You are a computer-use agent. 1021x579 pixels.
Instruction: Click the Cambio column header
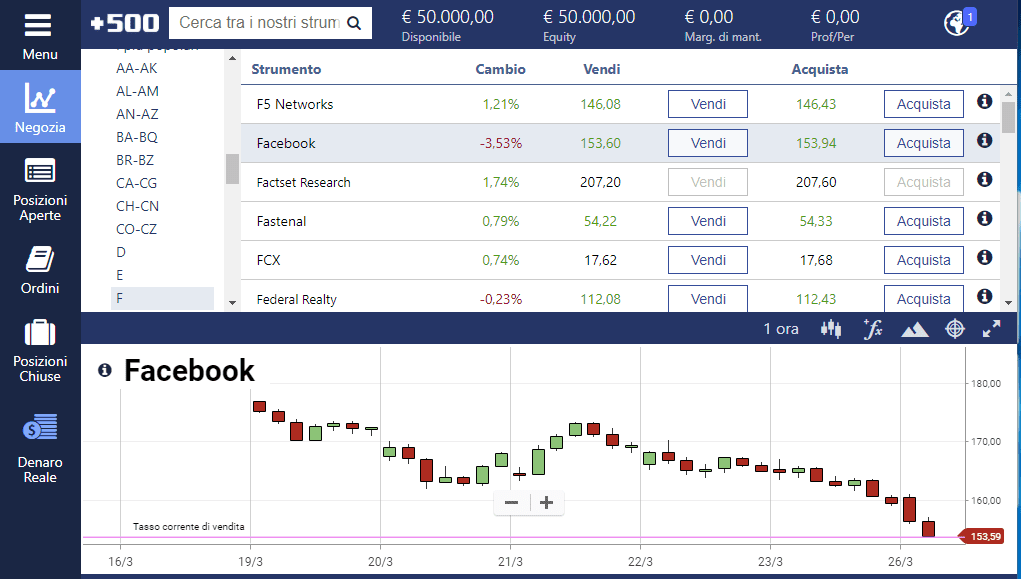[x=500, y=69]
